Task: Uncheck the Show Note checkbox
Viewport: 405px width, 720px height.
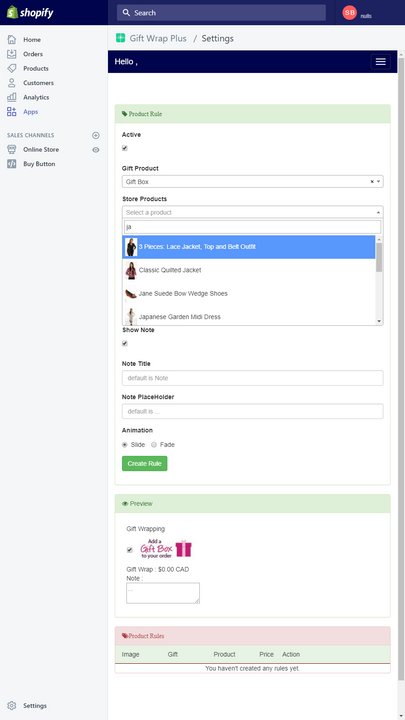Action: tap(124, 343)
